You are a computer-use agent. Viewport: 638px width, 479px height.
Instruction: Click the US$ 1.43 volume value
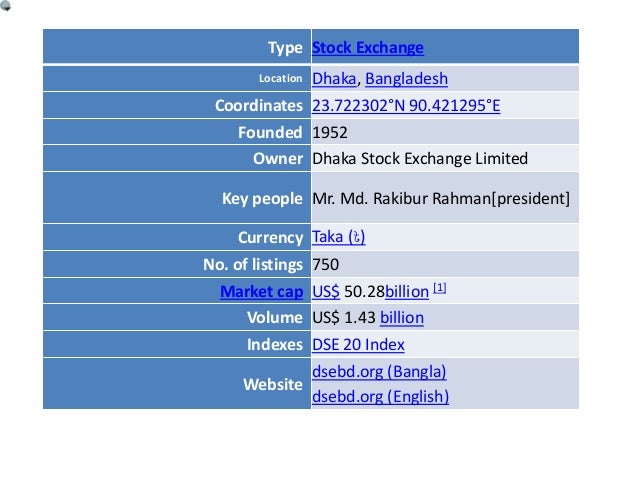(344, 317)
